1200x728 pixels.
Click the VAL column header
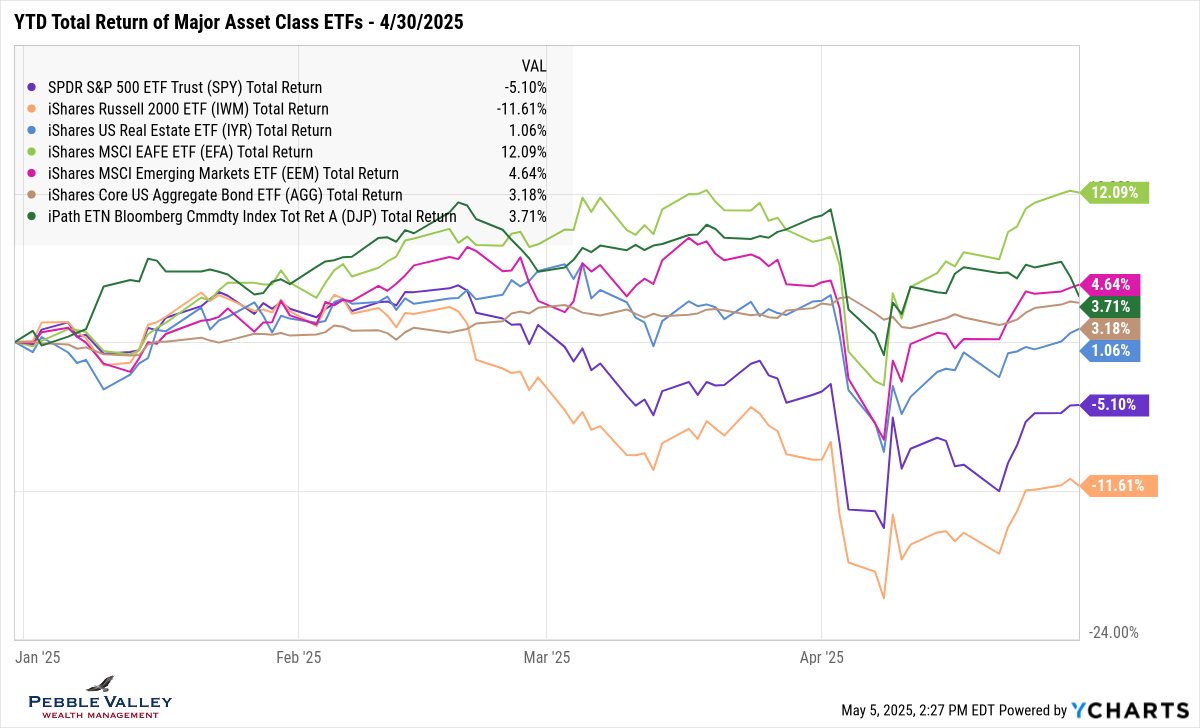534,65
